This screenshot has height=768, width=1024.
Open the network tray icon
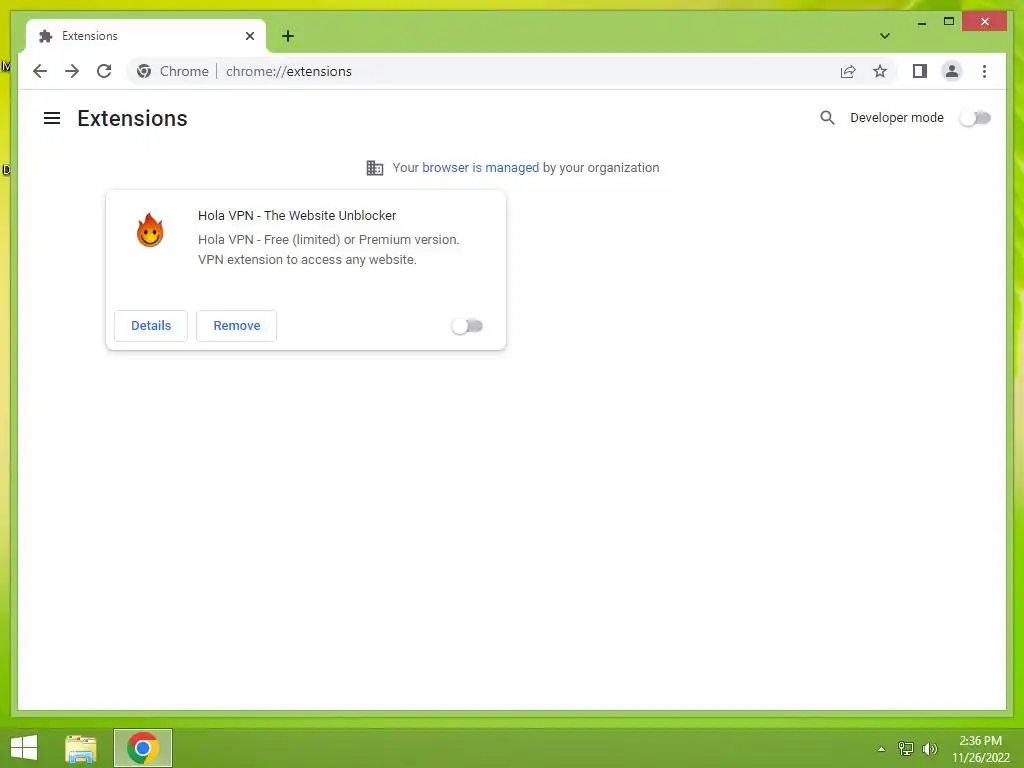pyautogui.click(x=905, y=749)
